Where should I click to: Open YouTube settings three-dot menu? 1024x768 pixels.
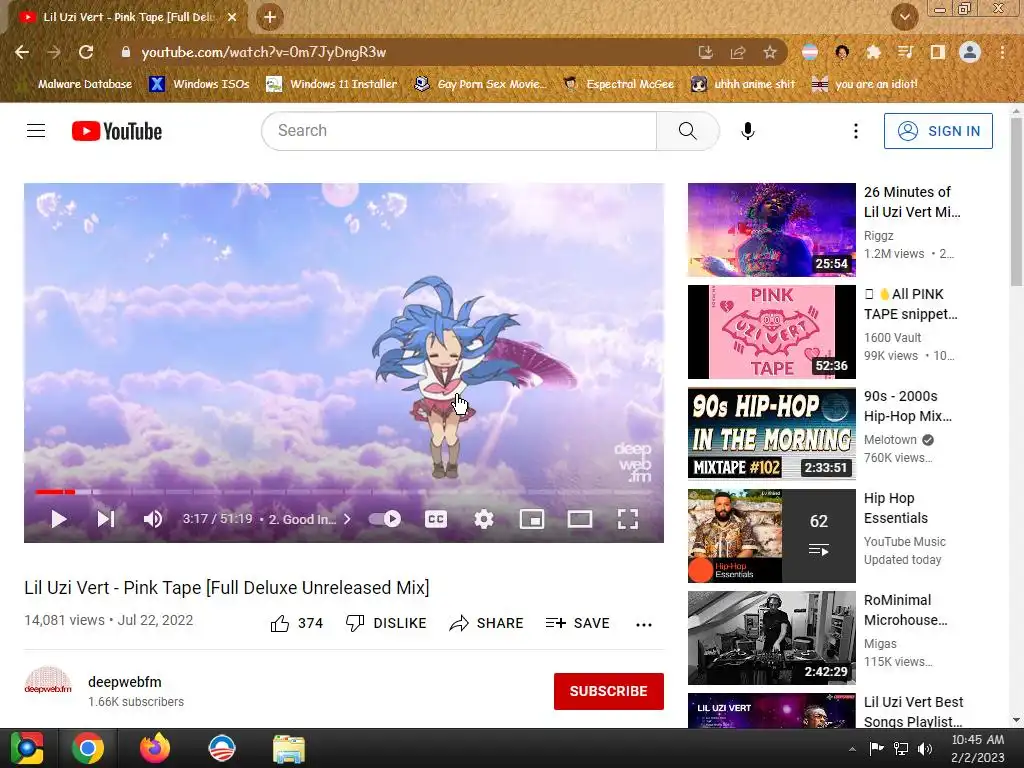pyautogui.click(x=856, y=131)
